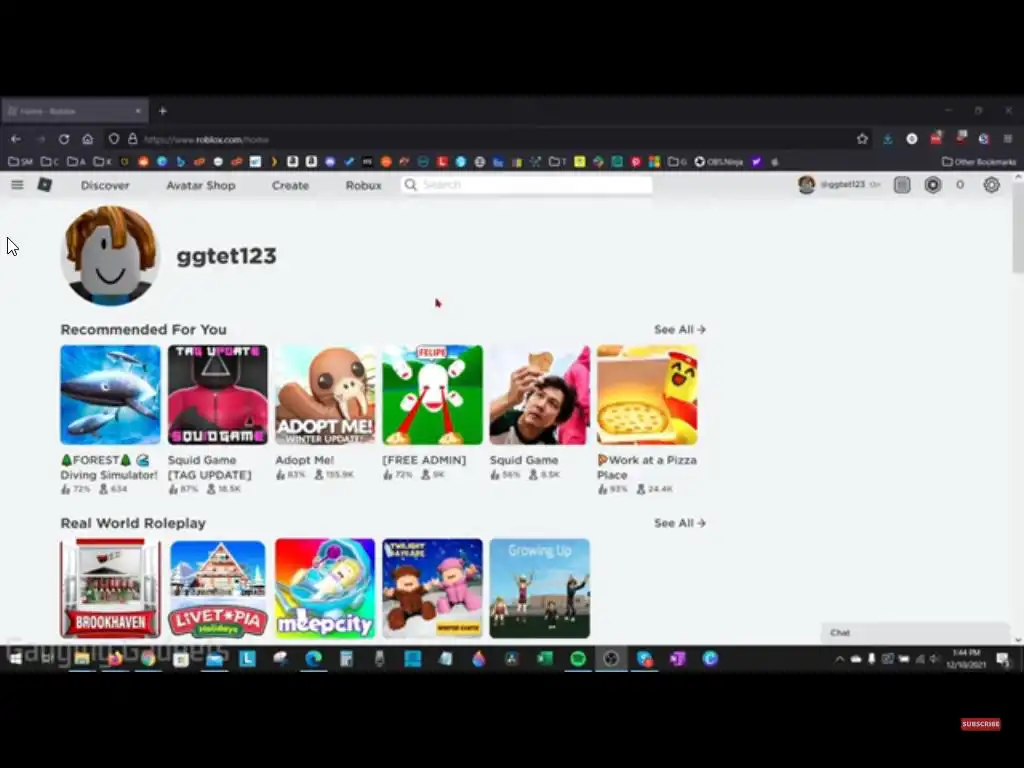1024x768 pixels.
Task: Open the Roblox settings gear
Action: (991, 185)
